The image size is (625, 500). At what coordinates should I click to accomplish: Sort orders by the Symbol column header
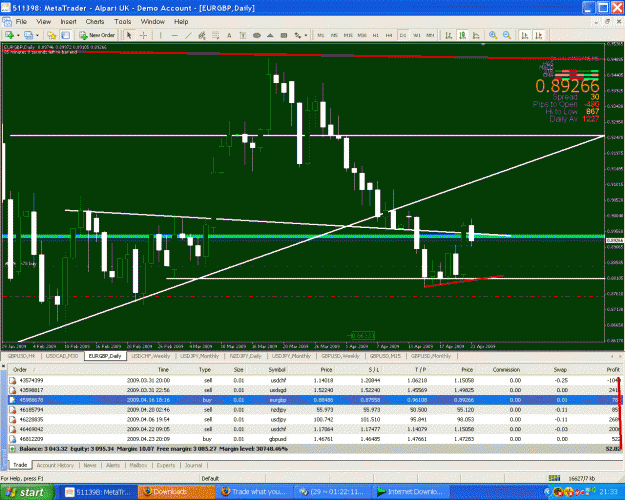click(x=277, y=370)
